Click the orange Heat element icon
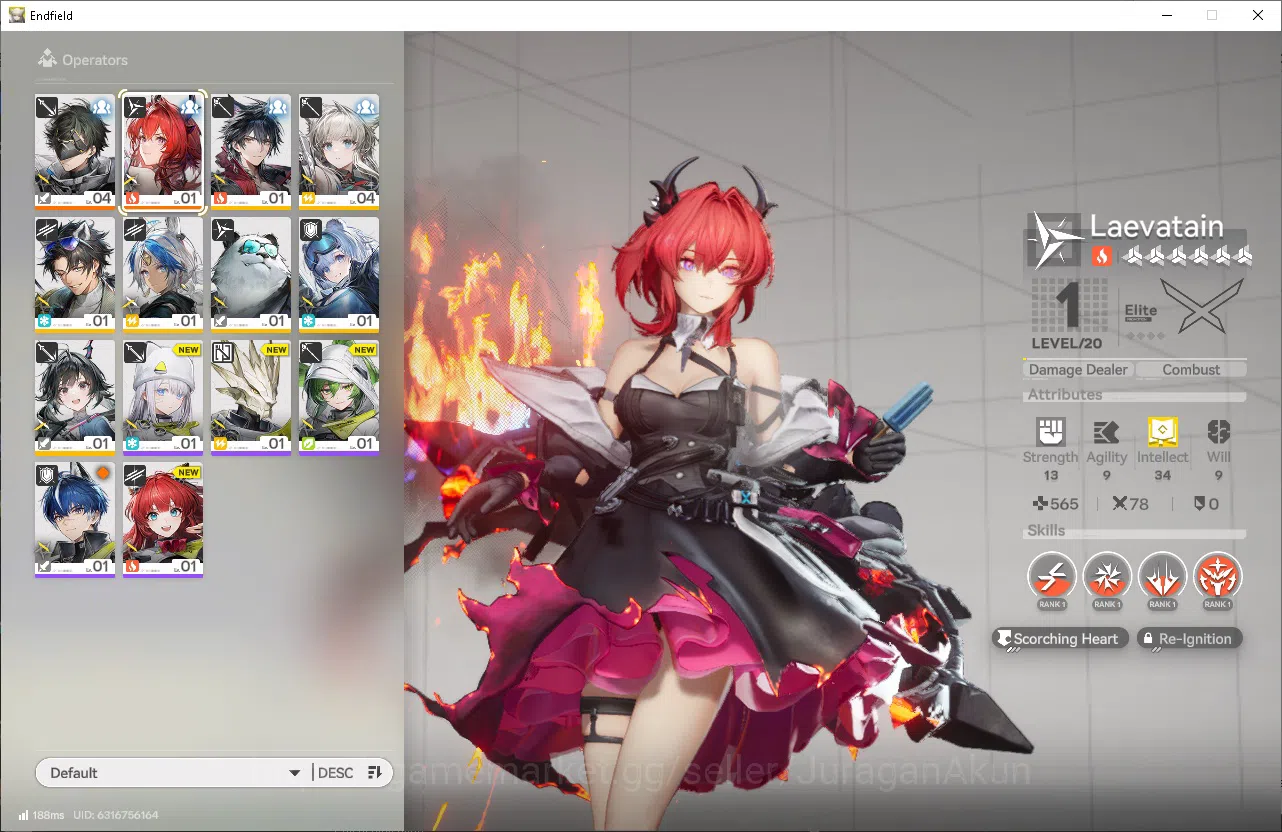This screenshot has width=1282, height=832. pos(1101,256)
